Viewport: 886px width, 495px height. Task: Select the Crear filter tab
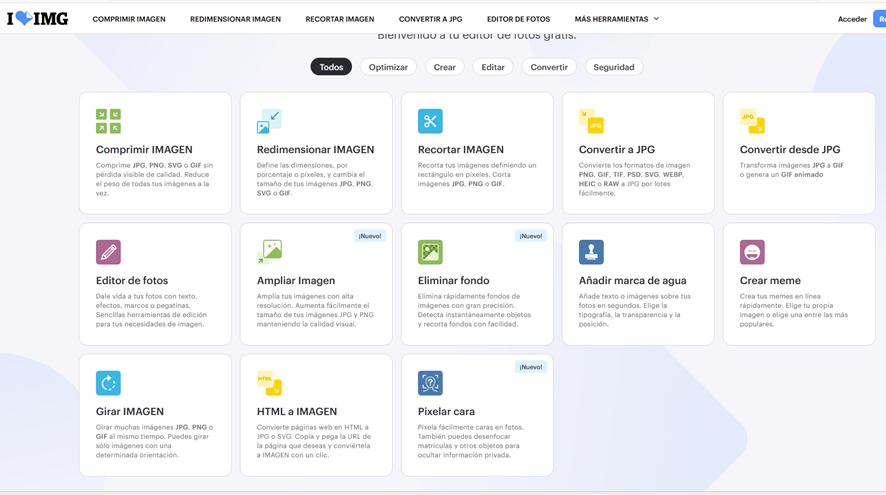[x=445, y=67]
